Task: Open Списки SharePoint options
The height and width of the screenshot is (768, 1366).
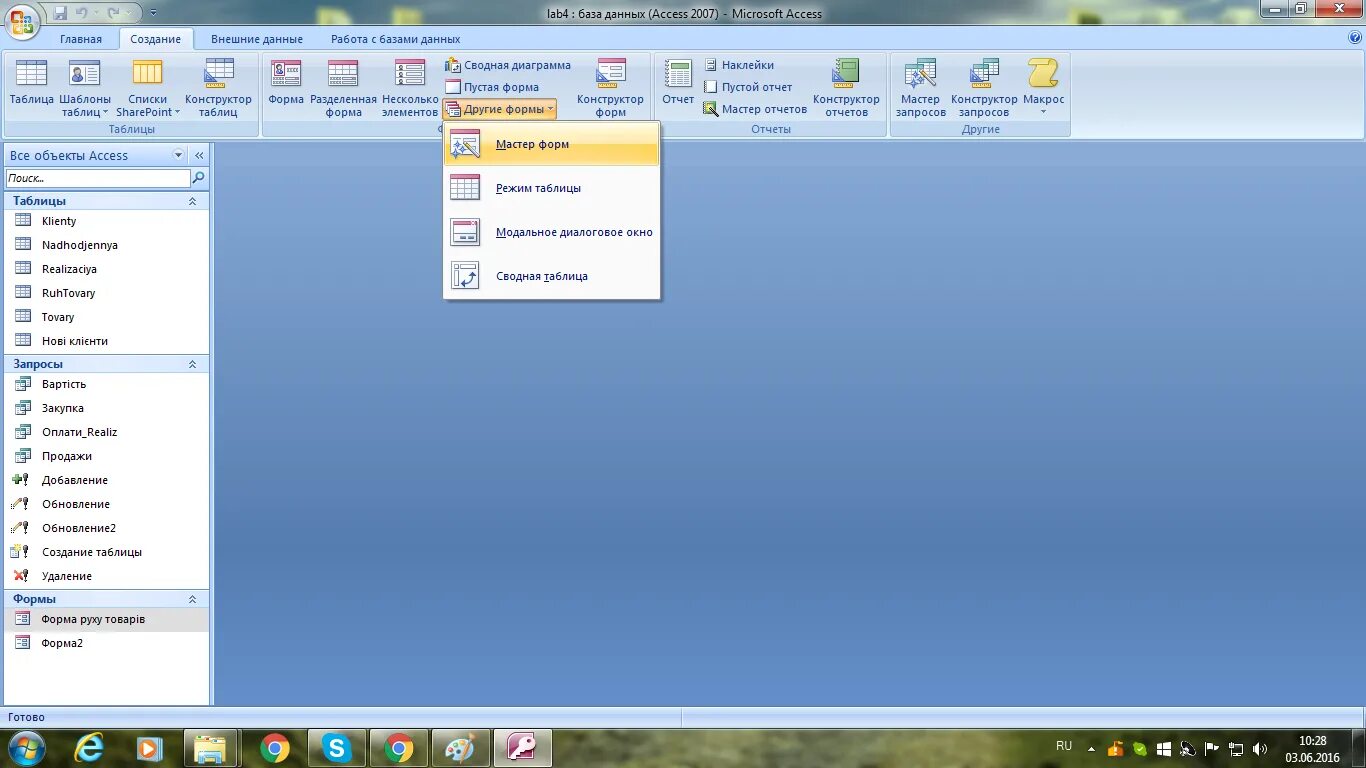Action: point(148,88)
